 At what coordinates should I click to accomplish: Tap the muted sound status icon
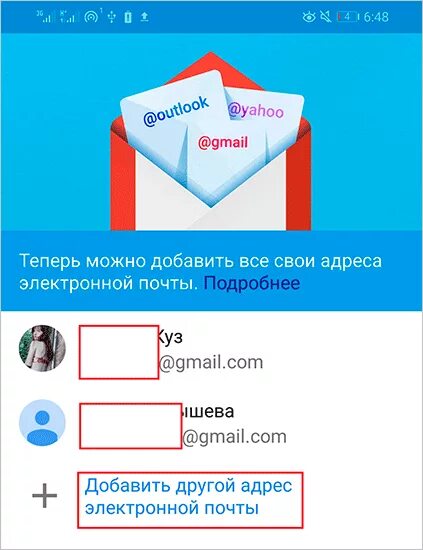(326, 17)
